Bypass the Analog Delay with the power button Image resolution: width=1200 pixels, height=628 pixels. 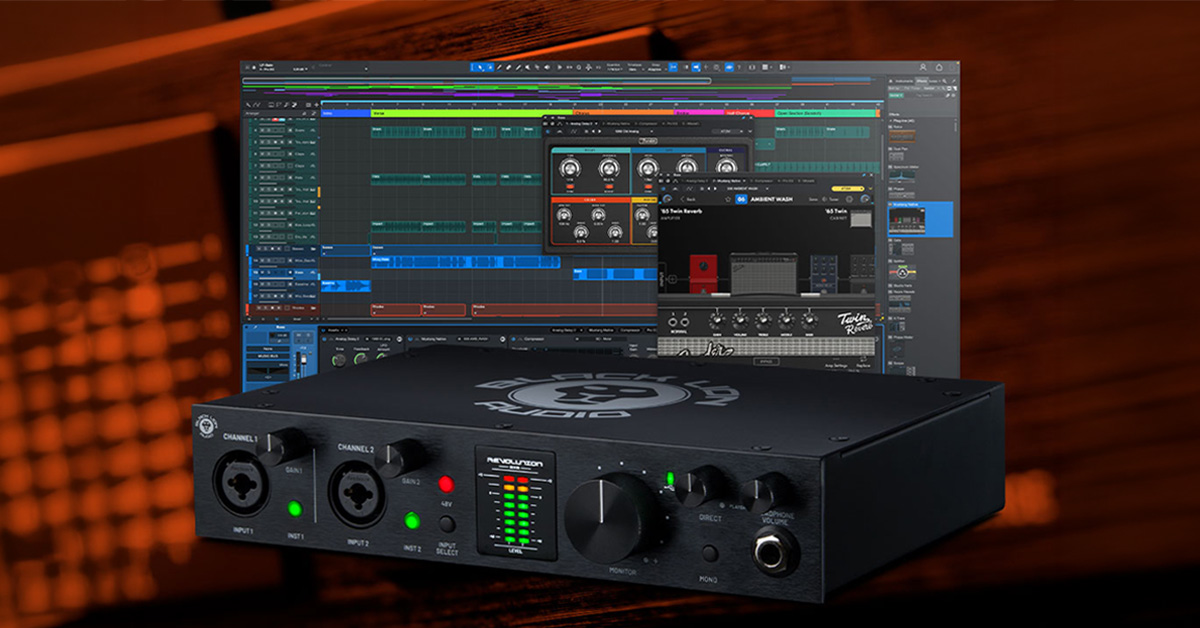click(x=548, y=132)
